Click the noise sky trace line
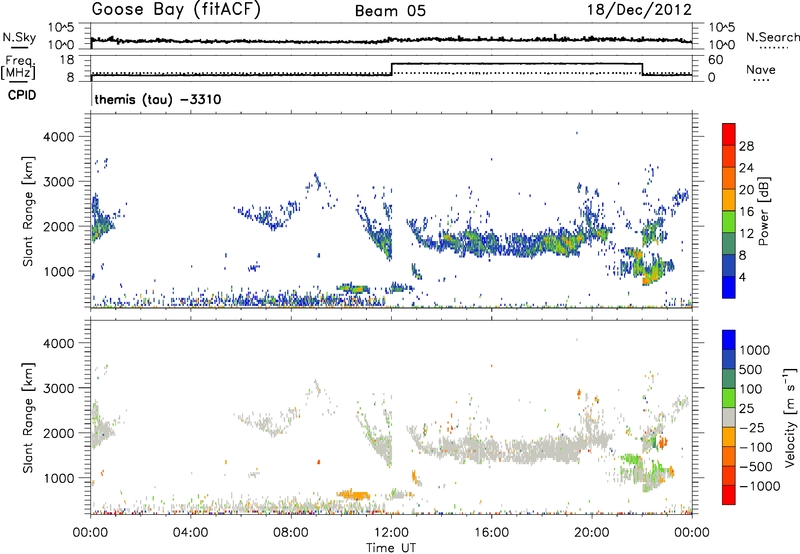The width and height of the screenshot is (800, 554). (391, 40)
